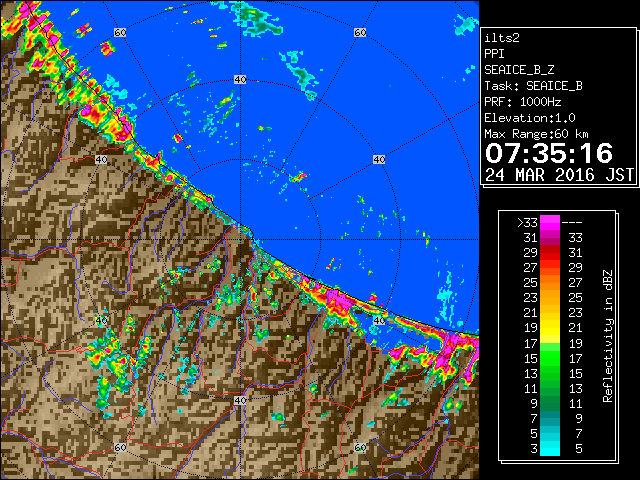Select the "SEAICE_B_Z" product label
640x480 pixels.
pyautogui.click(x=519, y=70)
